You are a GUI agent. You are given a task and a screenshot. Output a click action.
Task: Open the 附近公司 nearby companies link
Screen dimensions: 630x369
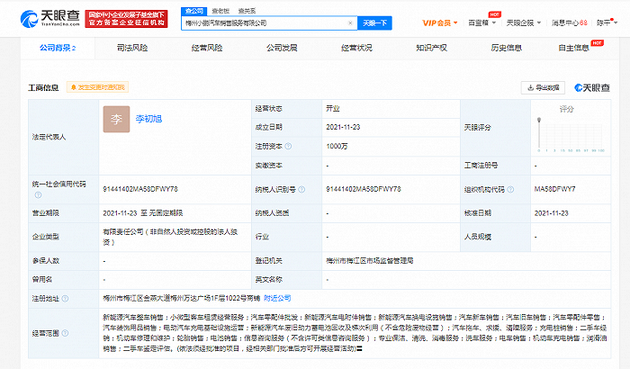(278, 298)
